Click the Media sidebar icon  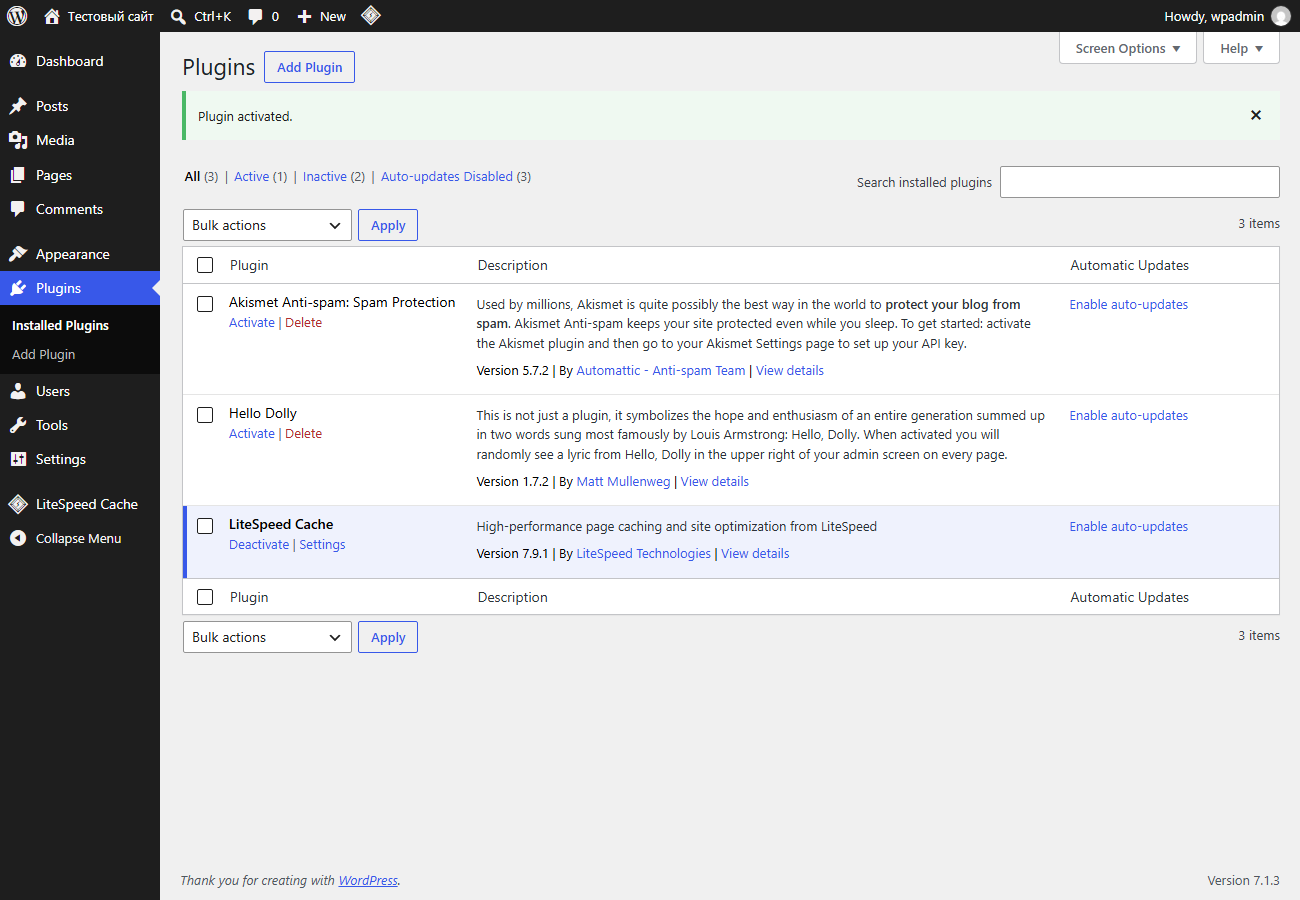pos(18,140)
